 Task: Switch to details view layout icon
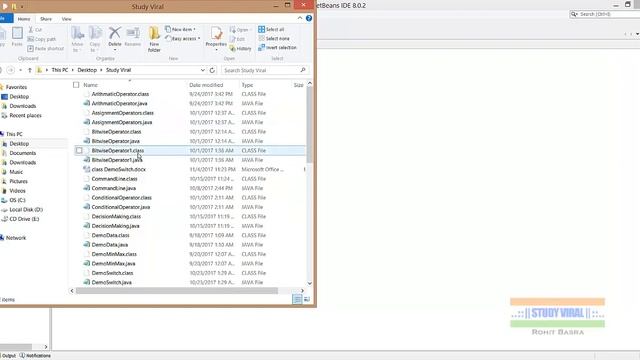point(297,300)
